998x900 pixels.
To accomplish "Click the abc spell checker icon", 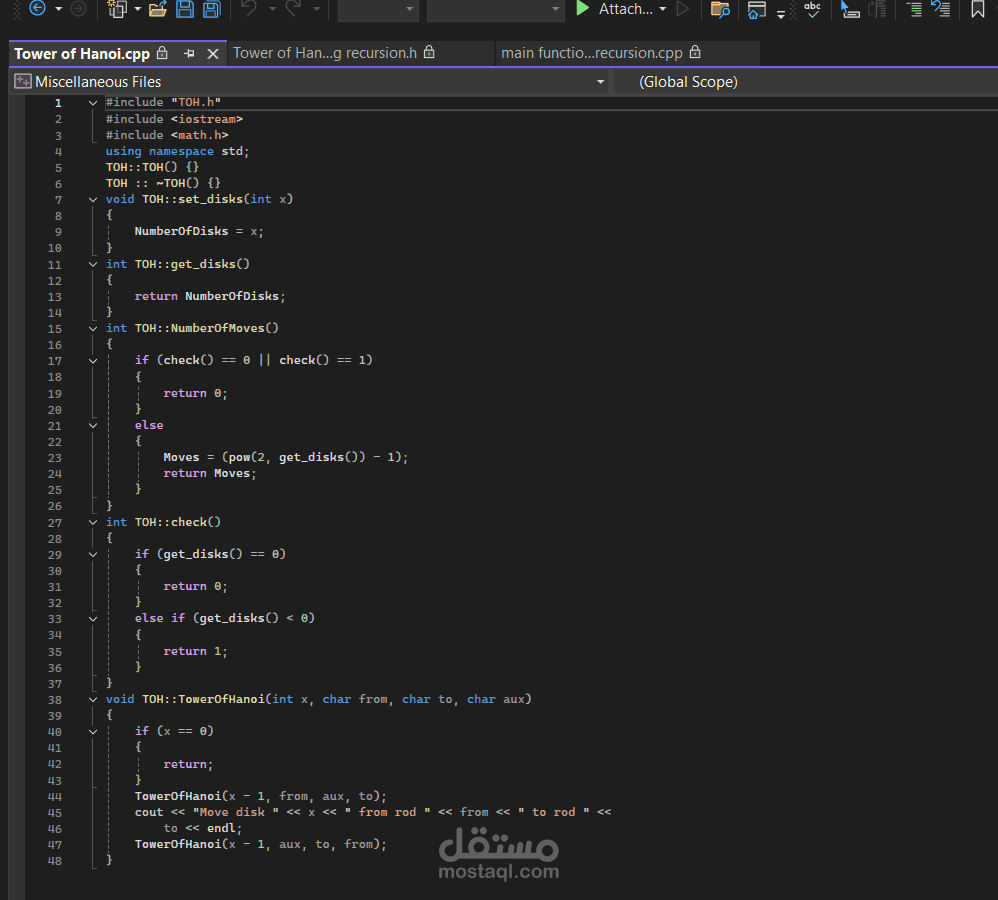I will [x=812, y=9].
